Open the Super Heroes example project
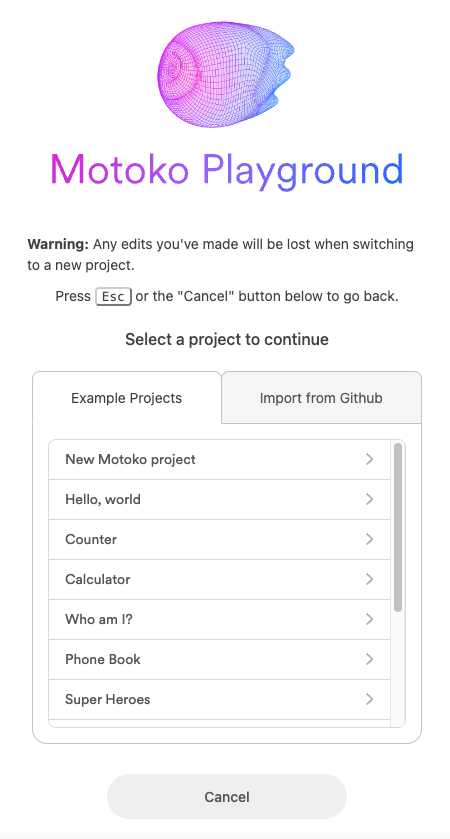This screenshot has width=450, height=839. [219, 699]
